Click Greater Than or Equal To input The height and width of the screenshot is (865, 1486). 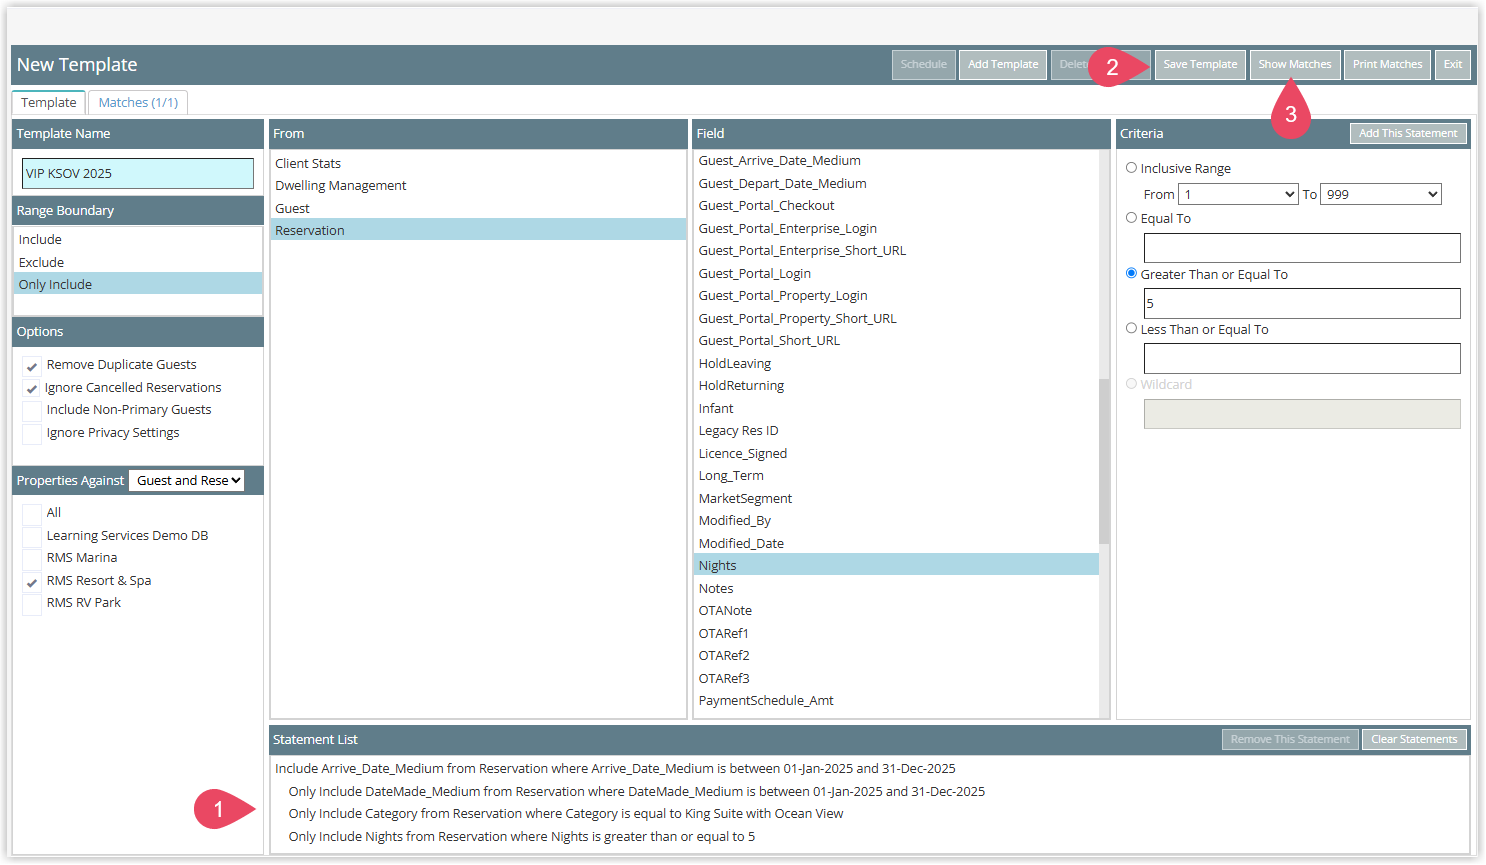(1302, 304)
